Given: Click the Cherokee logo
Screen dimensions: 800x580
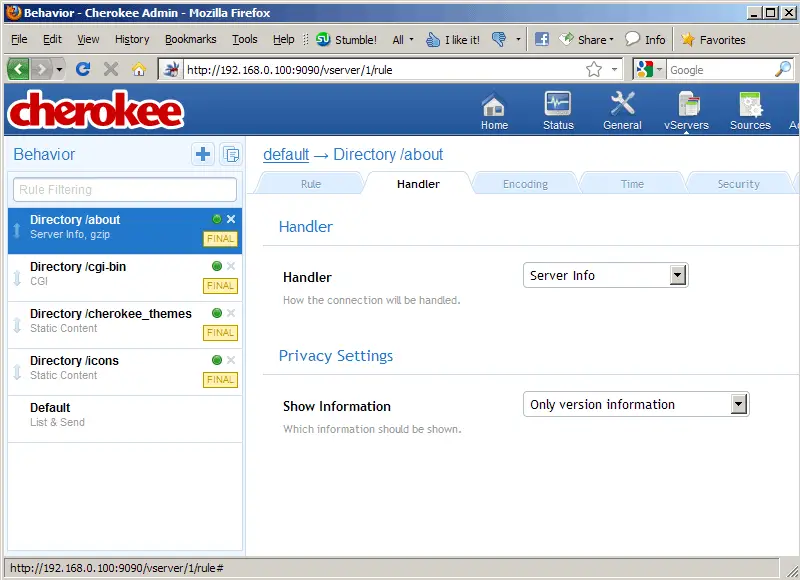Looking at the screenshot, I should point(95,110).
